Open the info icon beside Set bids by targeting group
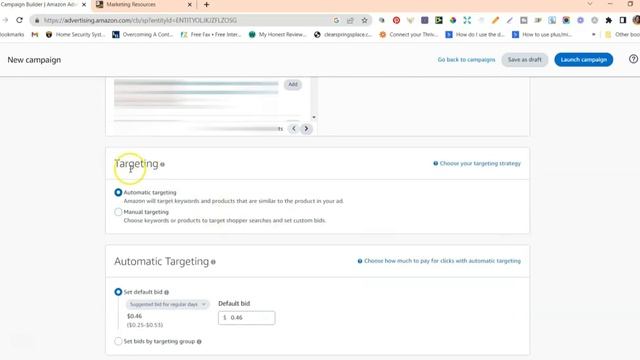The width and height of the screenshot is (640, 360). tap(199, 342)
